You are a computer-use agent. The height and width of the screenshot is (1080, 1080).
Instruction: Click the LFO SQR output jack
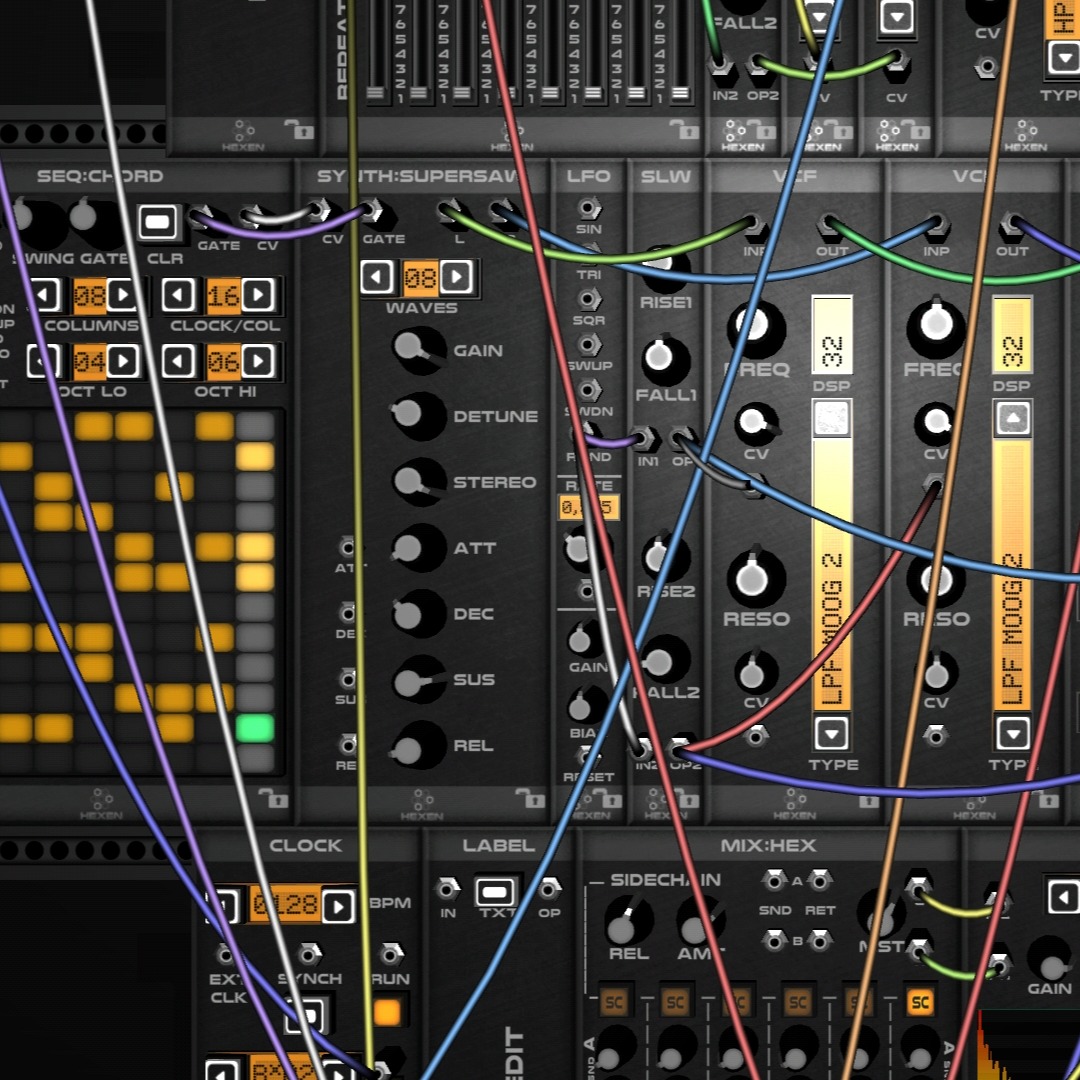[x=588, y=299]
